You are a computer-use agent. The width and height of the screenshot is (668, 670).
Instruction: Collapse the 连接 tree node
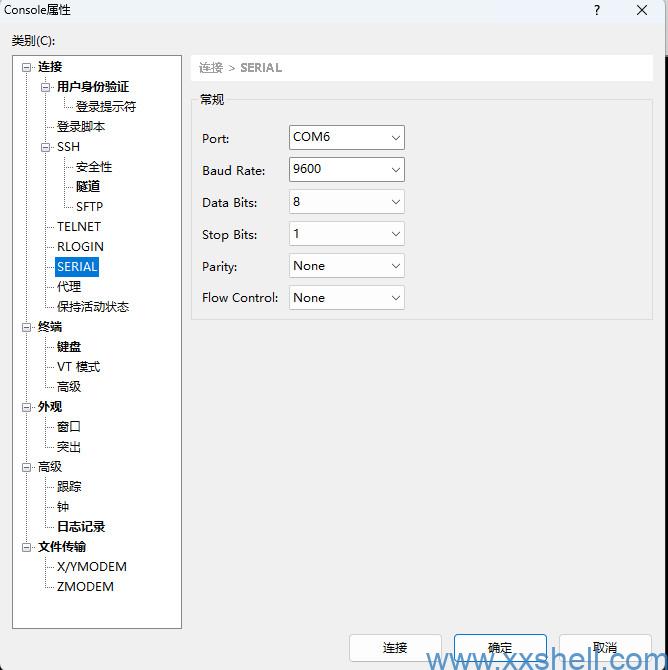click(27, 67)
